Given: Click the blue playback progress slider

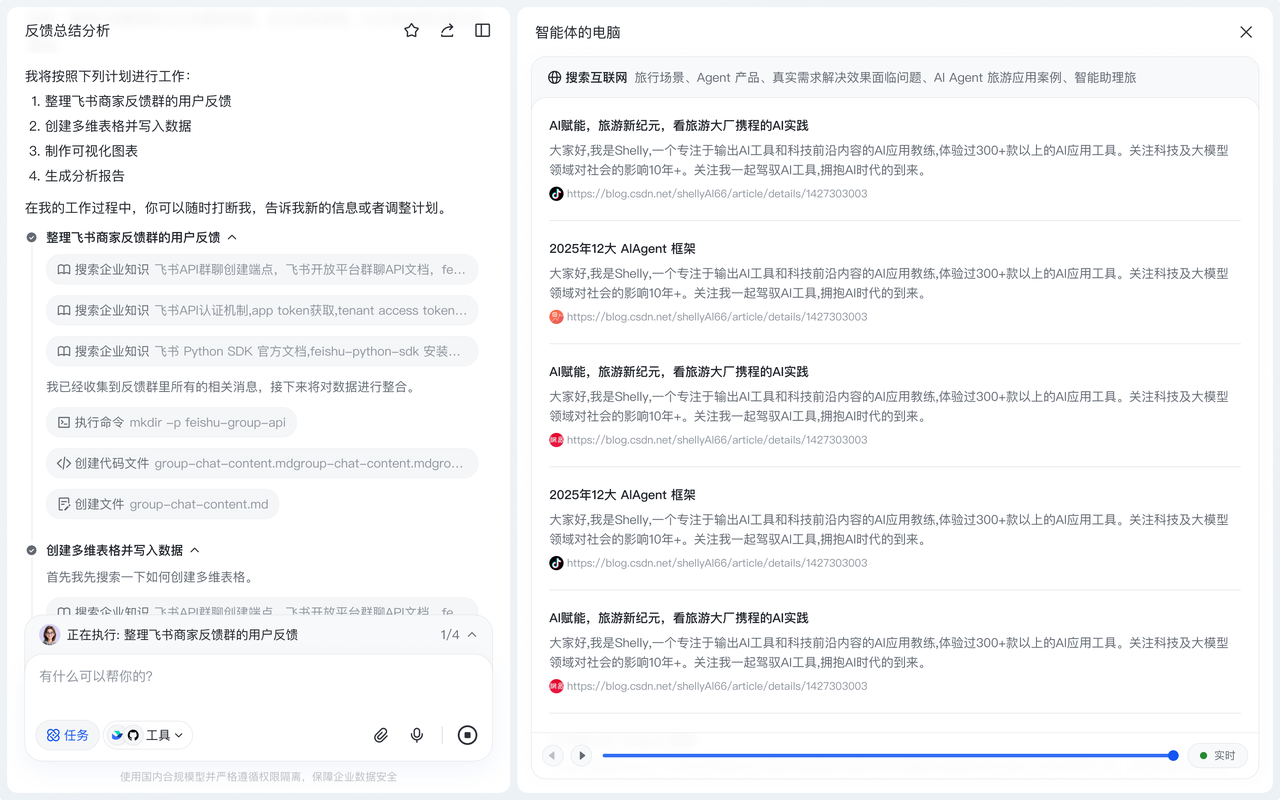Looking at the screenshot, I should coord(886,756).
